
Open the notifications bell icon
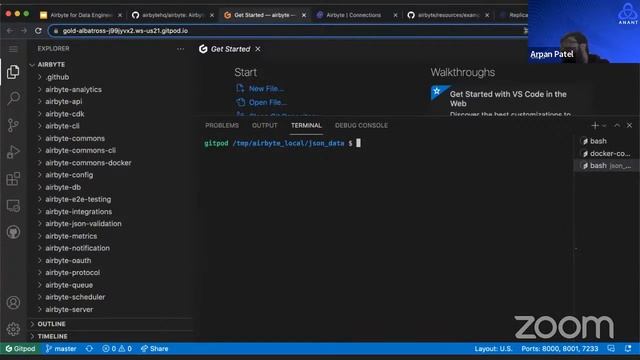coord(628,349)
